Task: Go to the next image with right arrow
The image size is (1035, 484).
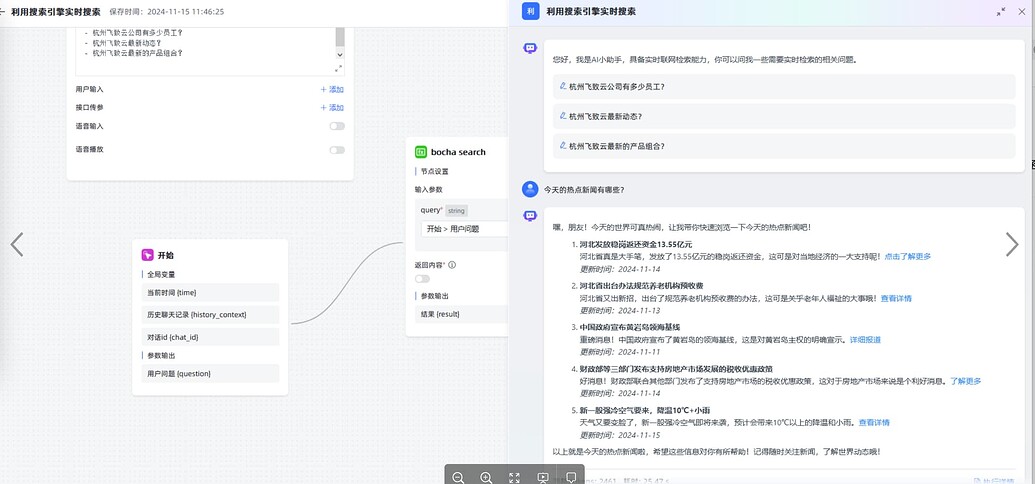Action: pyautogui.click(x=1012, y=244)
